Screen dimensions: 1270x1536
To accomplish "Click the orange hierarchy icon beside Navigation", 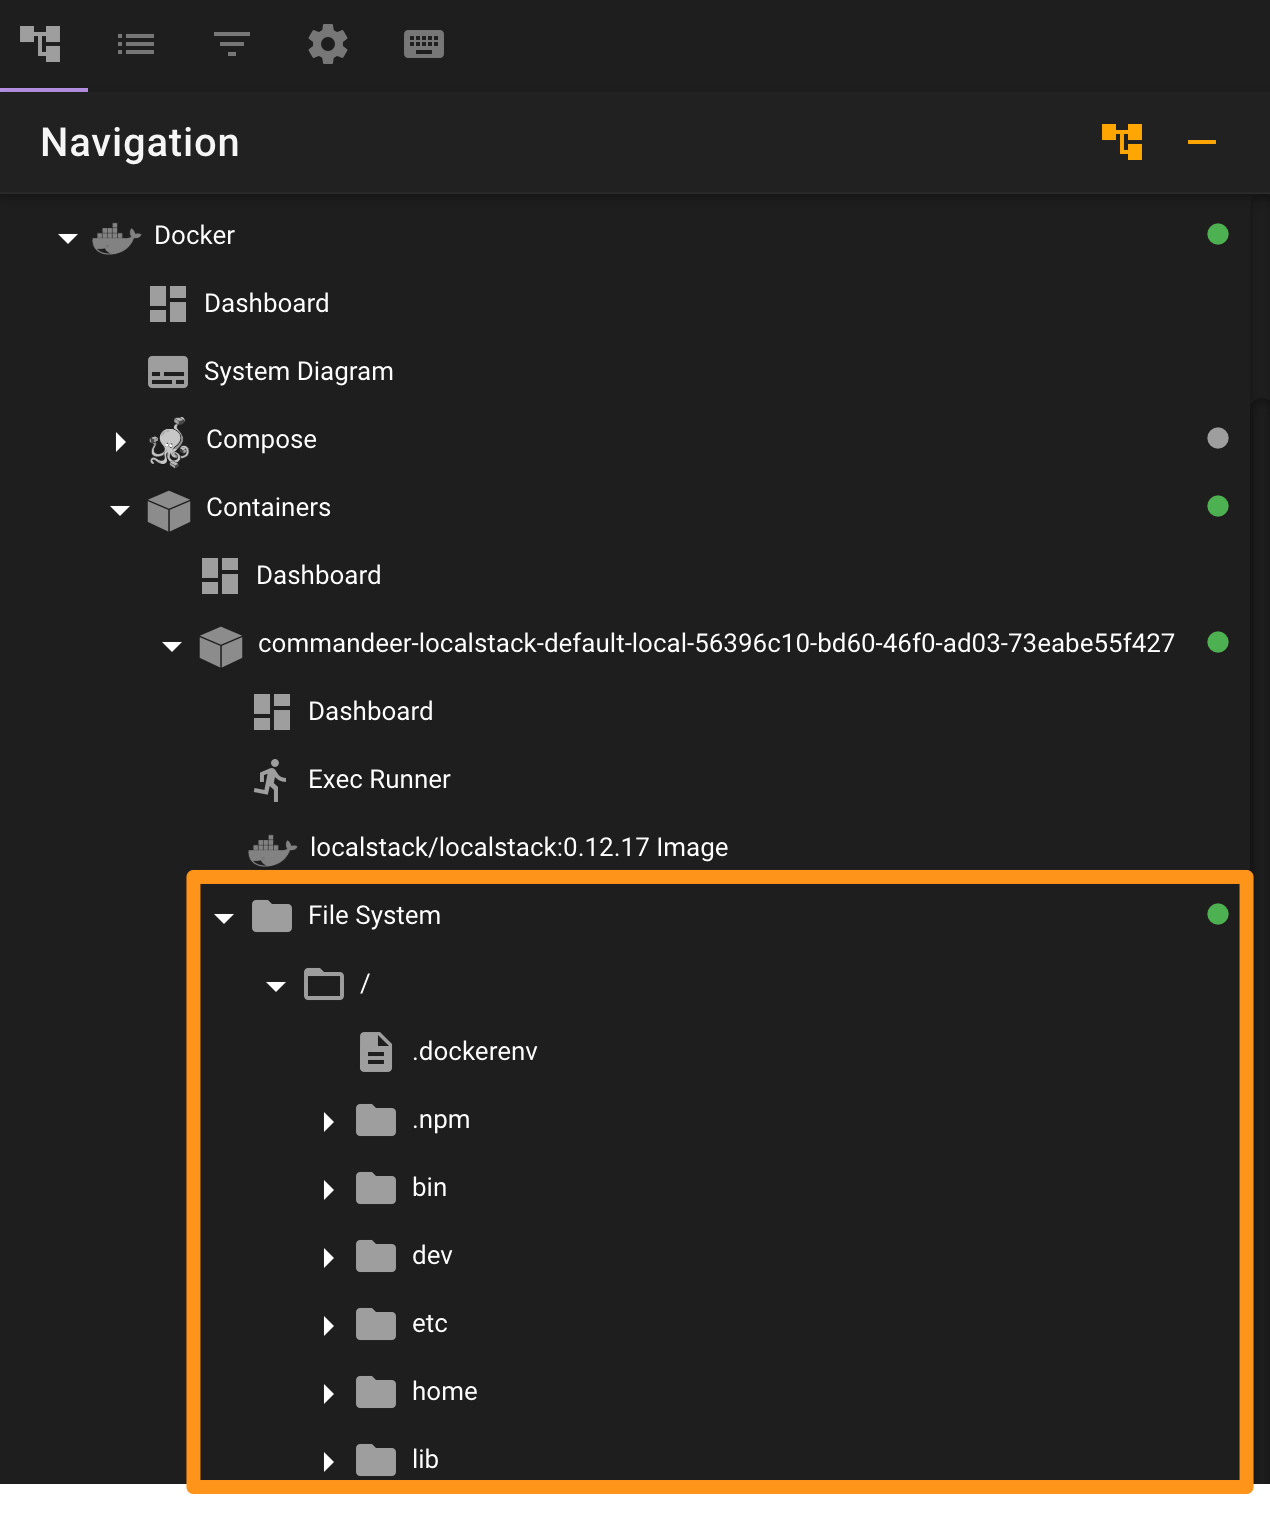I will pyautogui.click(x=1122, y=142).
